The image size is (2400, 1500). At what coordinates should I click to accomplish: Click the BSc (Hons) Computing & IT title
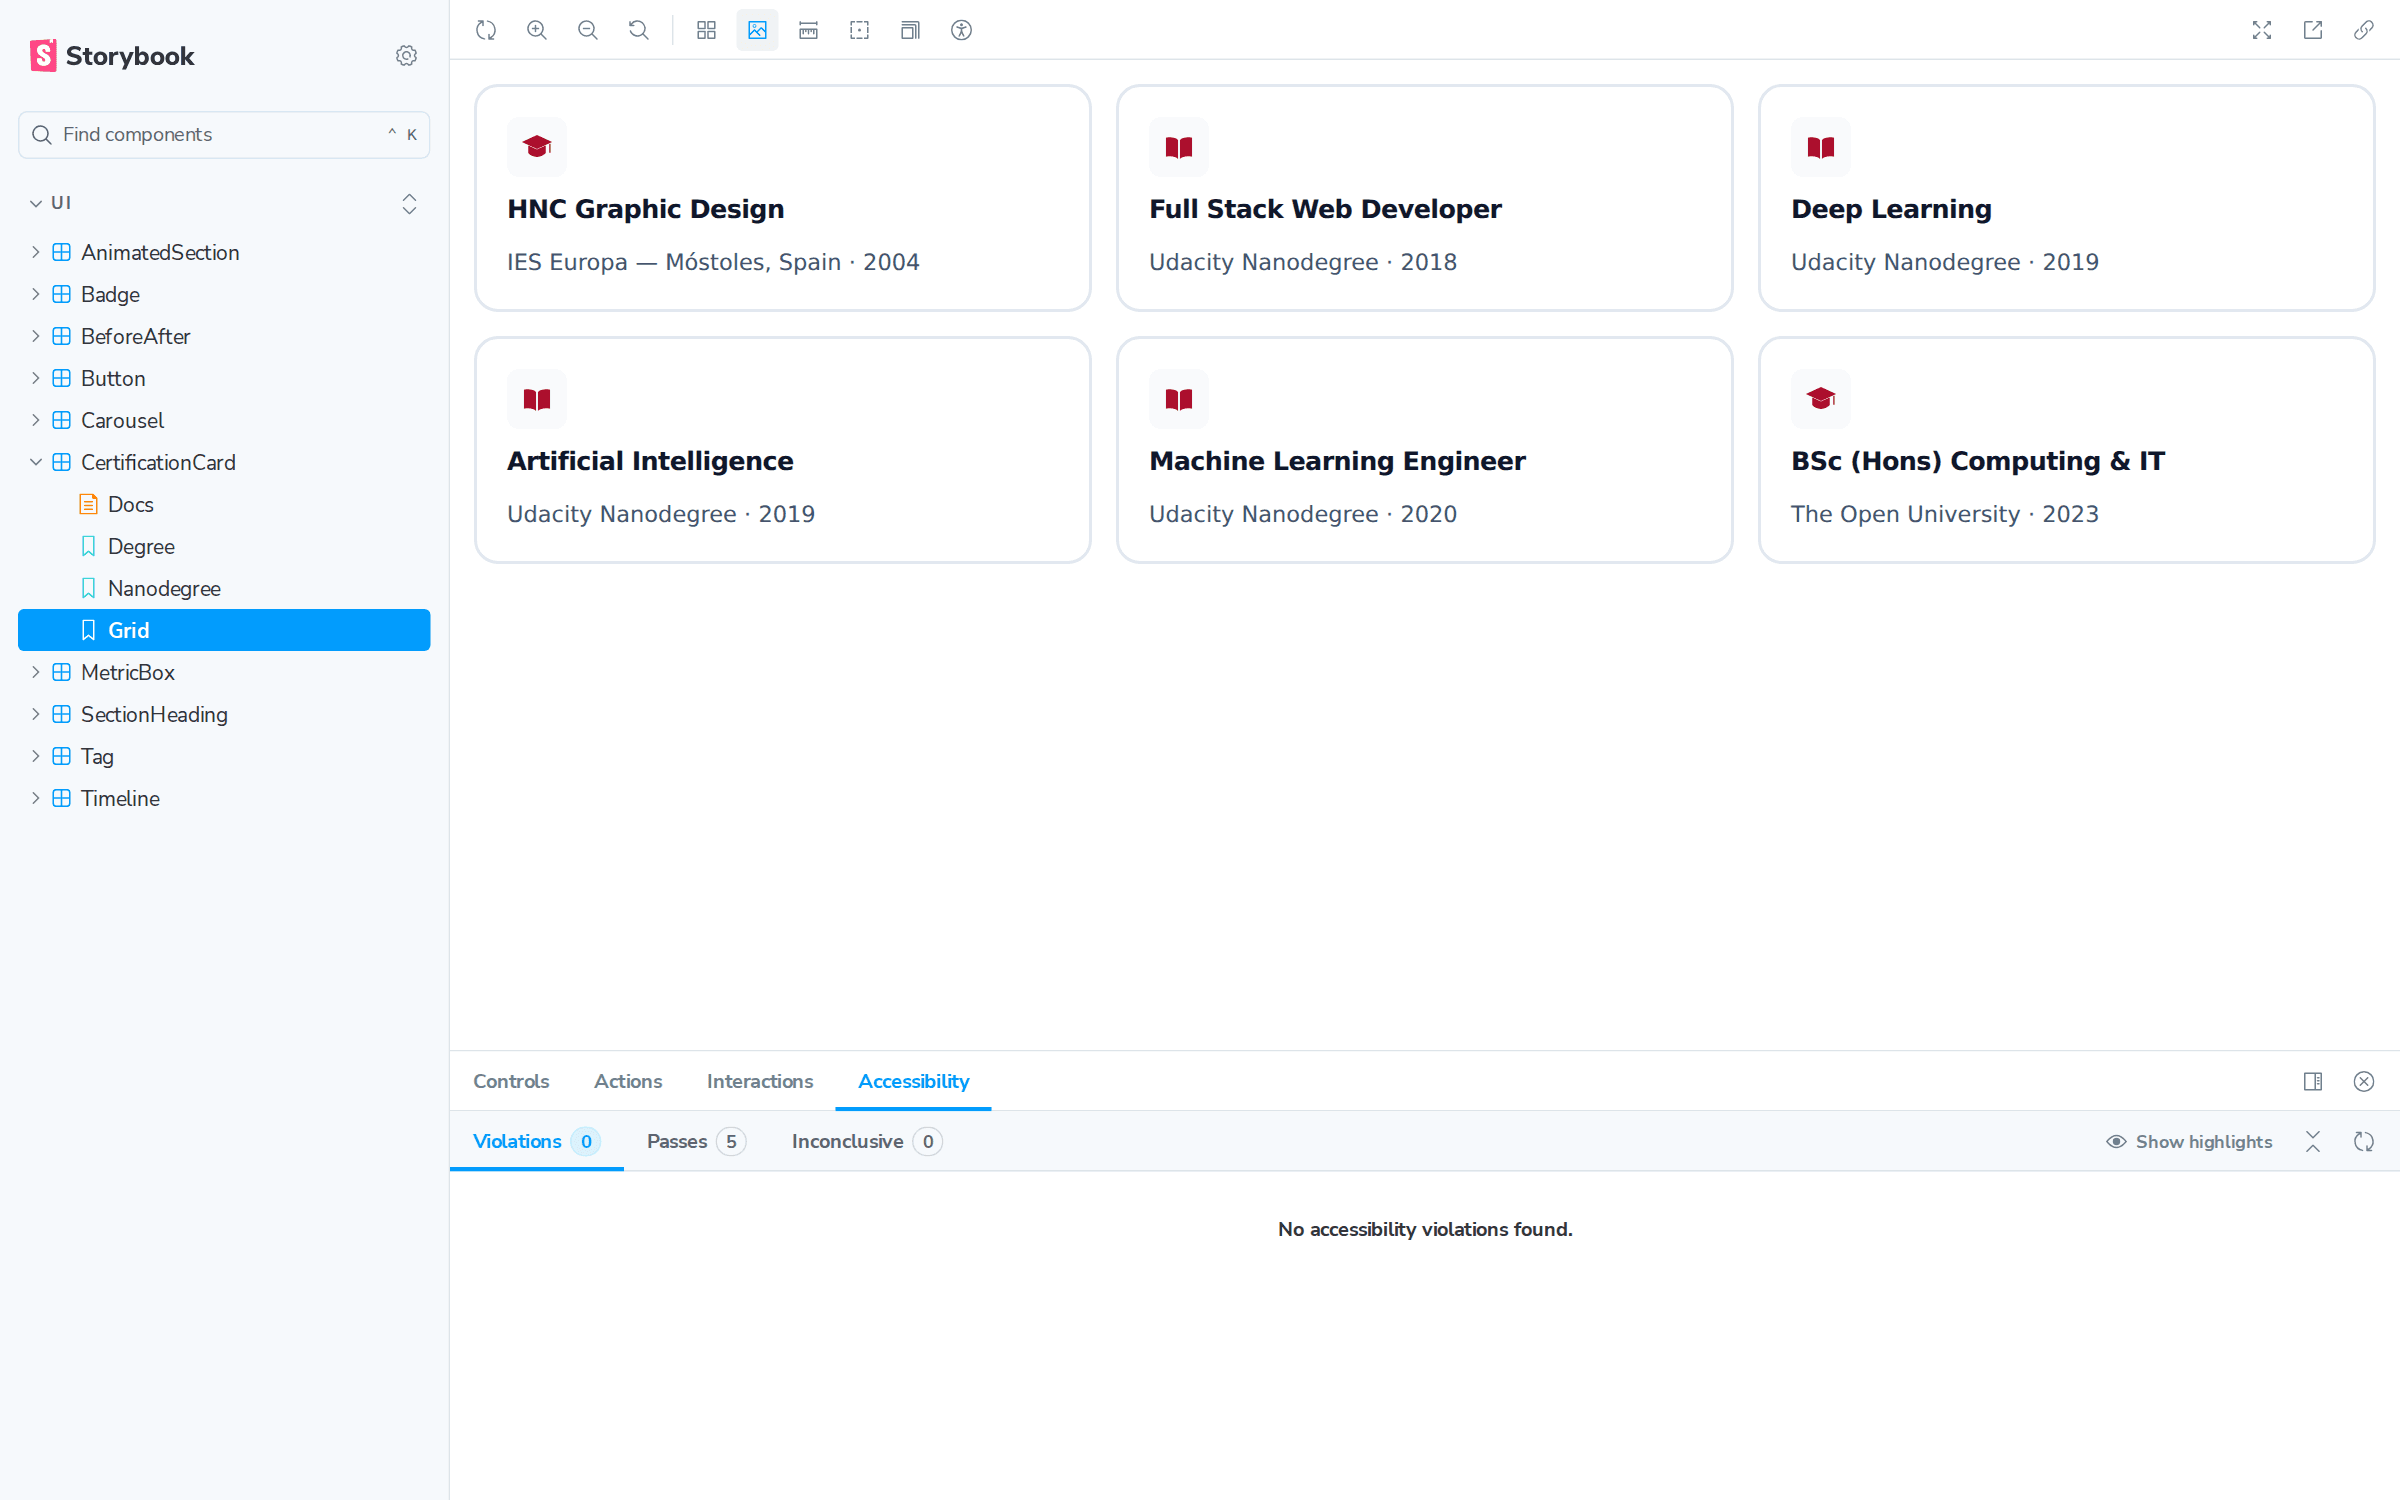click(1978, 460)
